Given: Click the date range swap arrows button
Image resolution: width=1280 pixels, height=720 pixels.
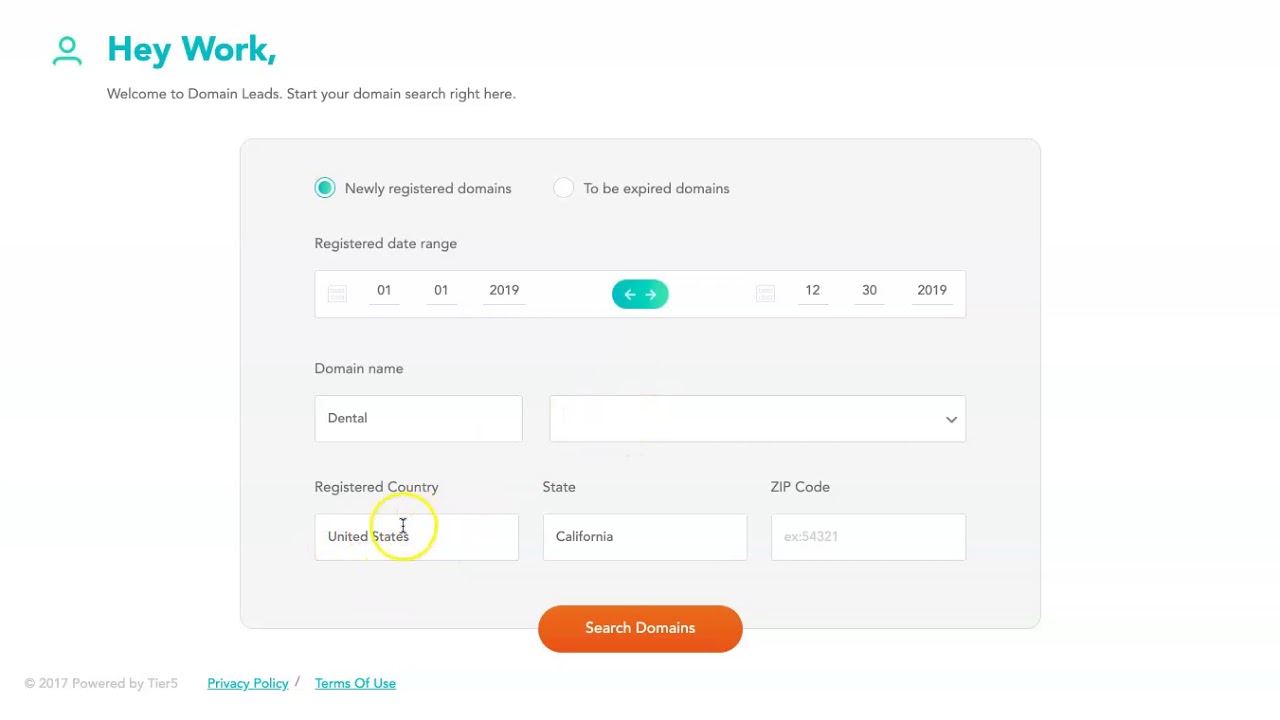Looking at the screenshot, I should point(640,294).
